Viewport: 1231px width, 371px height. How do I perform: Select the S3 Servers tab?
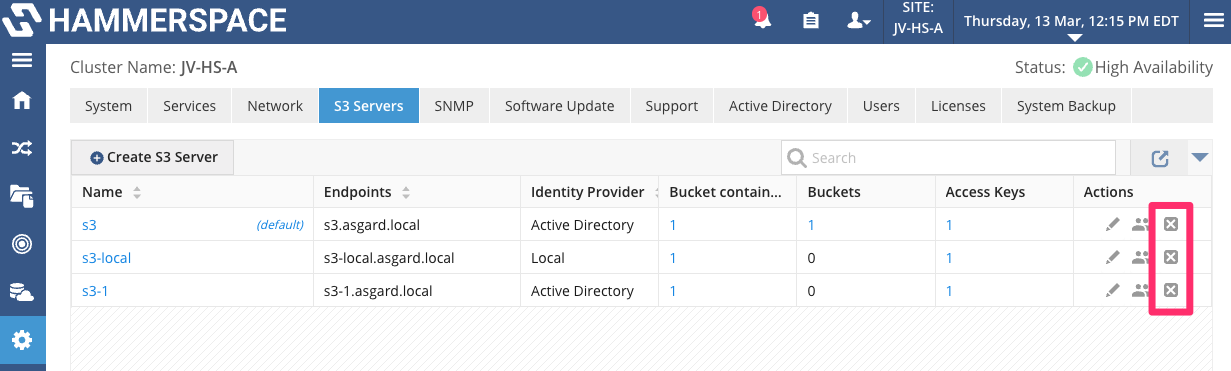369,106
